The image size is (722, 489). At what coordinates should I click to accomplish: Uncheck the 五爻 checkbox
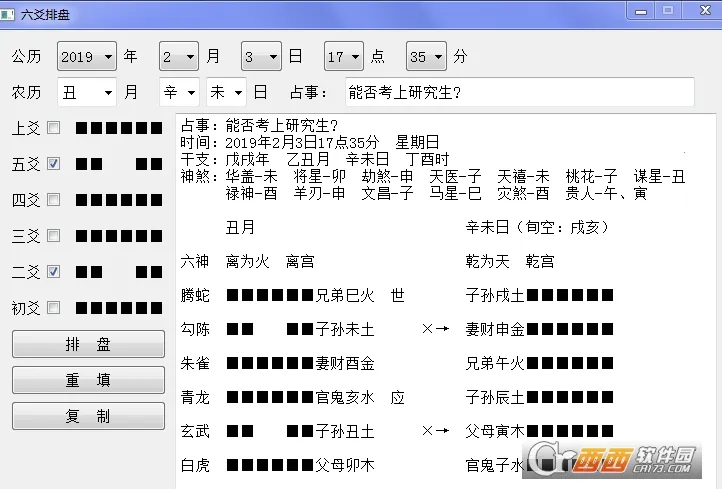point(53,164)
